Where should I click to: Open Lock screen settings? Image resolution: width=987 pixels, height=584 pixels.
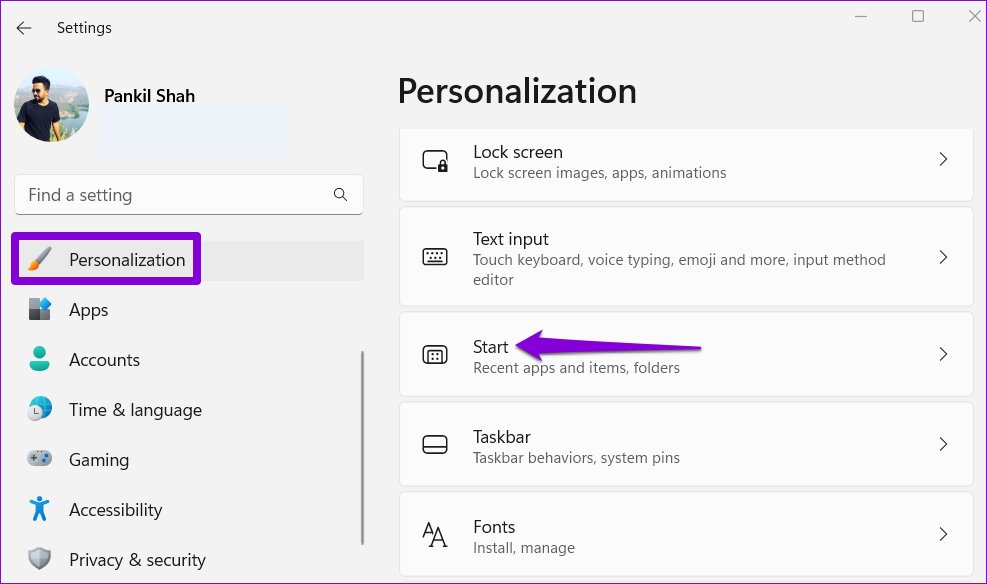[686, 164]
